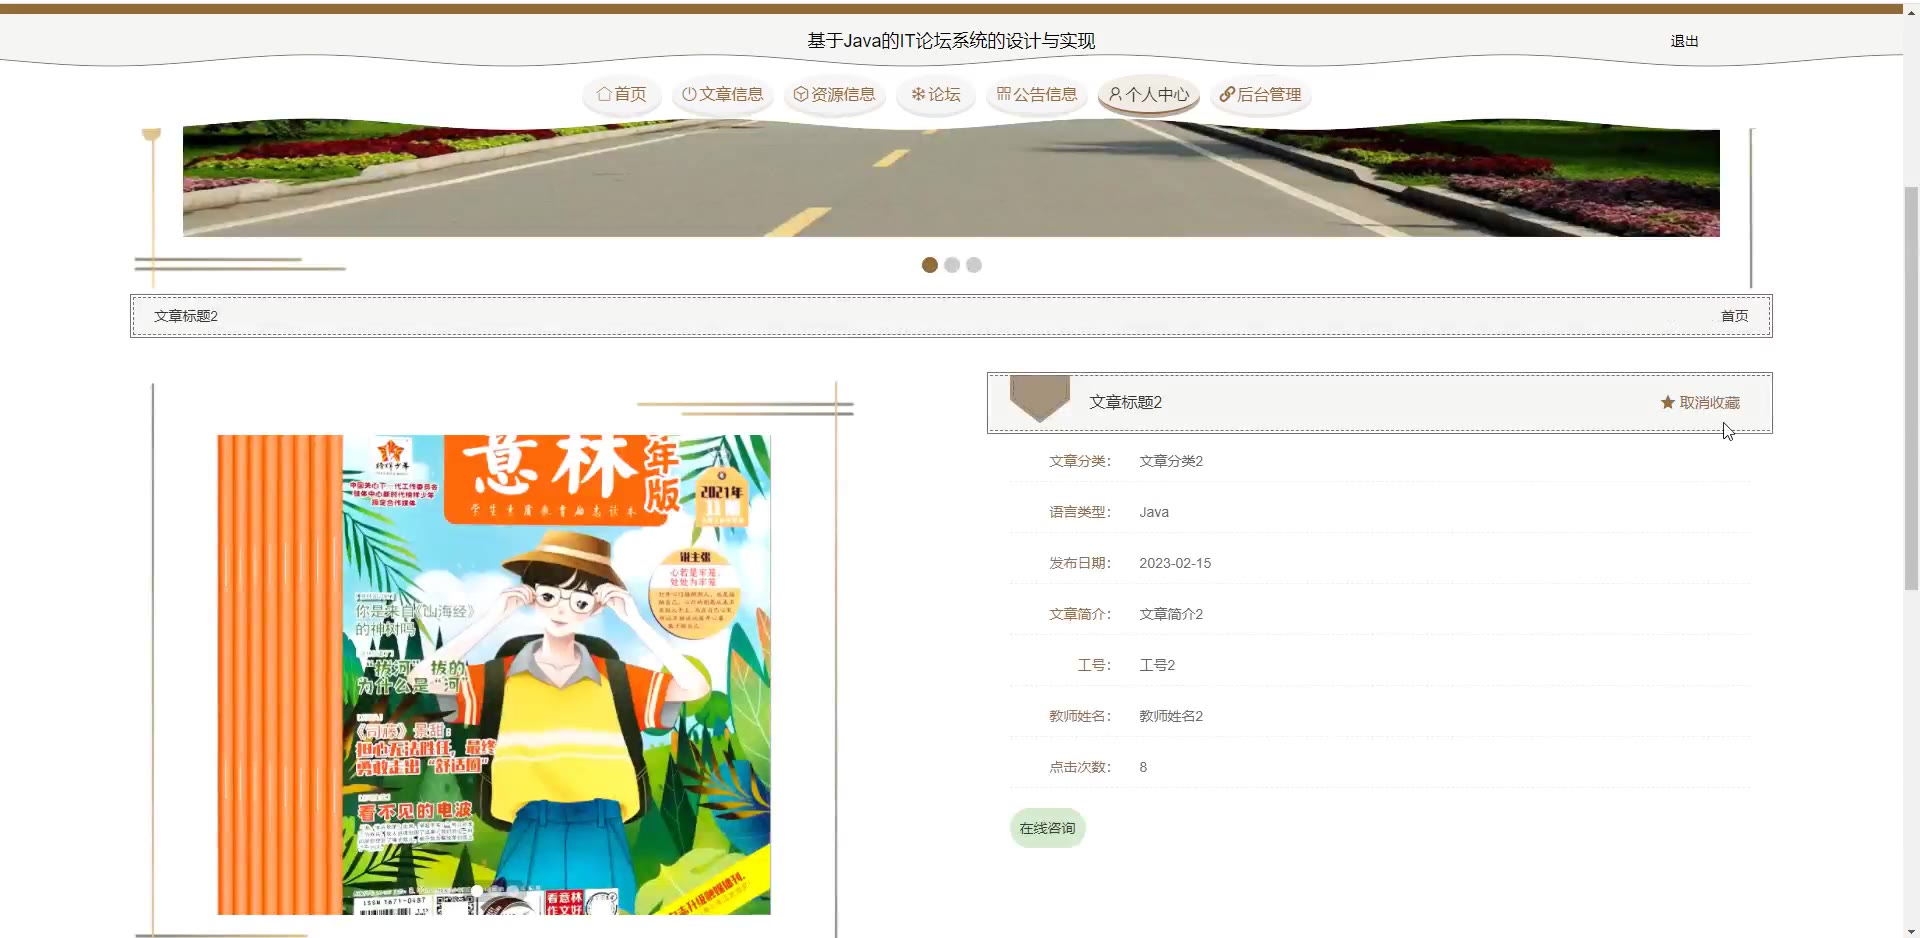Click the 工号2 value
Screen dimensions: 1920x938
tap(1157, 665)
